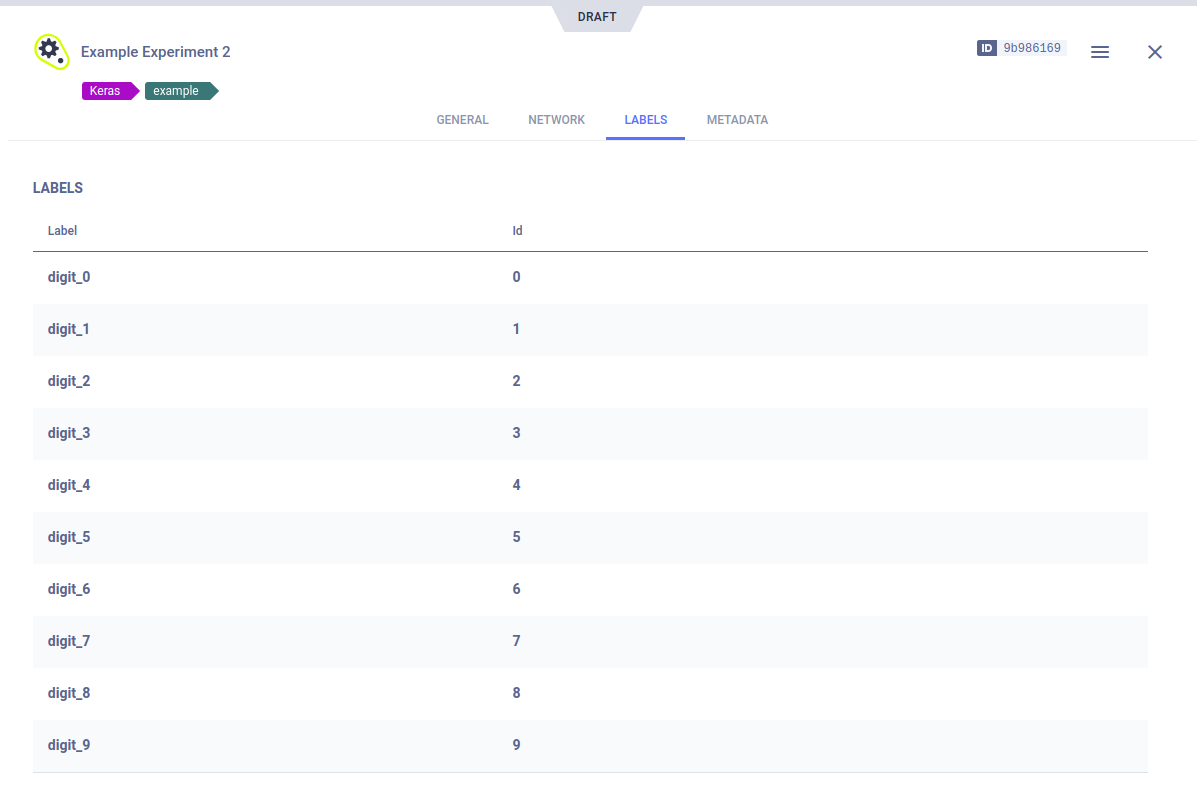Select the digit_4 label cell
This screenshot has height=807, width=1197.
[69, 485]
